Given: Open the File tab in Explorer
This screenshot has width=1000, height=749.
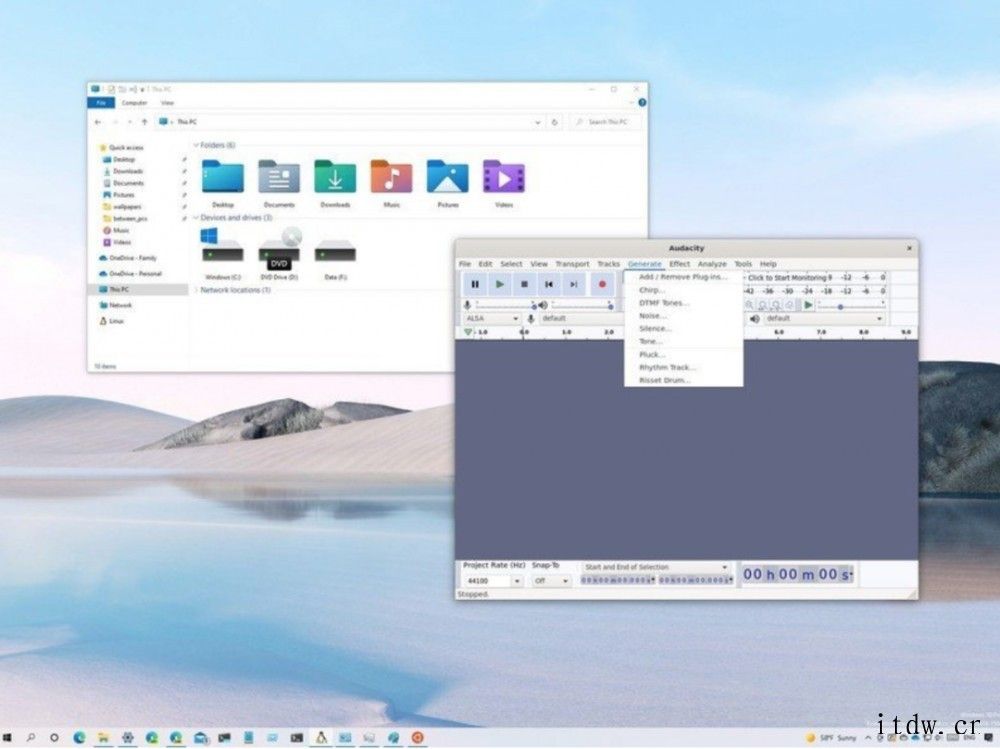Looking at the screenshot, I should [101, 103].
